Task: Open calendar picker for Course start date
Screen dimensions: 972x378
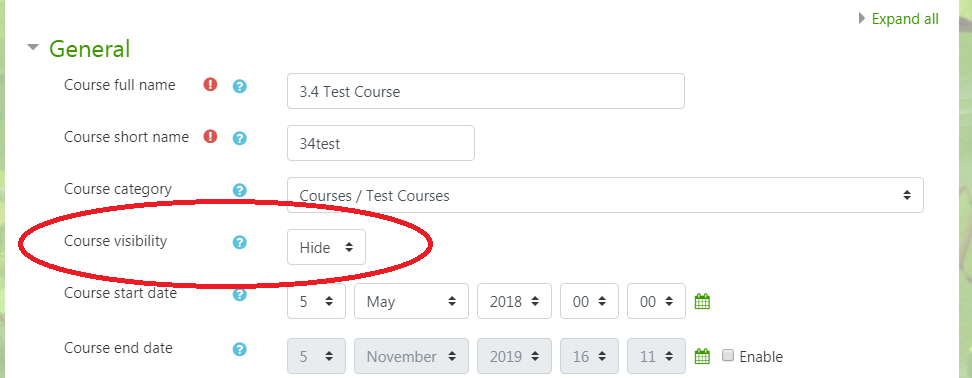Action: click(702, 302)
